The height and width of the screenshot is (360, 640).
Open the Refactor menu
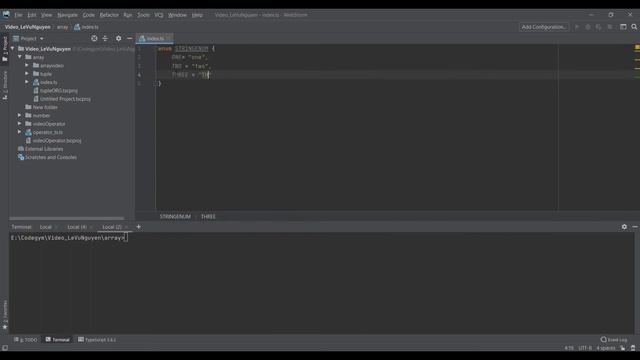click(x=109, y=15)
